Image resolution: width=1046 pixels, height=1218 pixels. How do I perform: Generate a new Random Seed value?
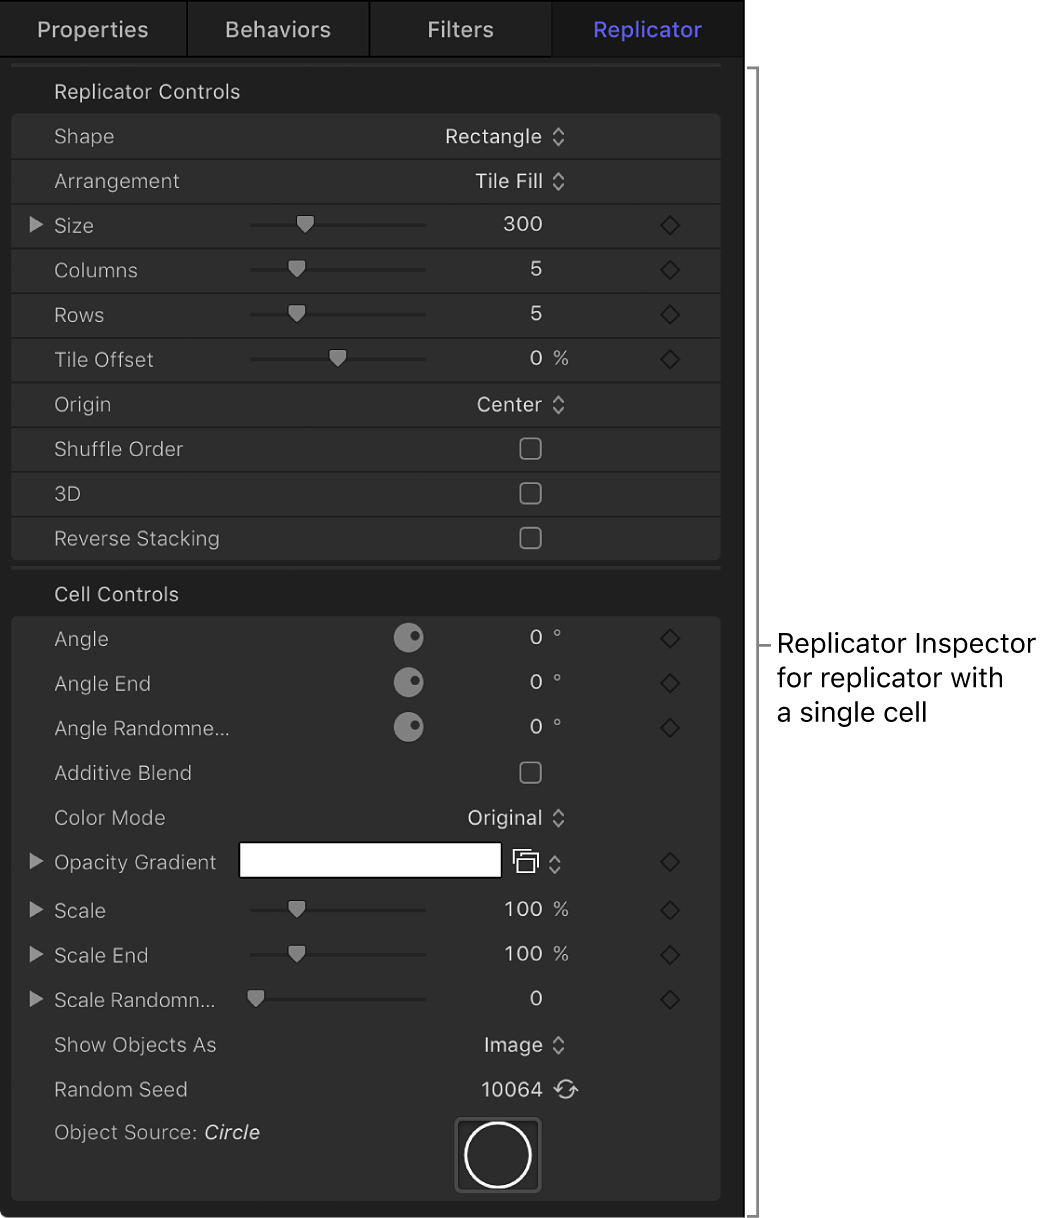pos(565,1089)
